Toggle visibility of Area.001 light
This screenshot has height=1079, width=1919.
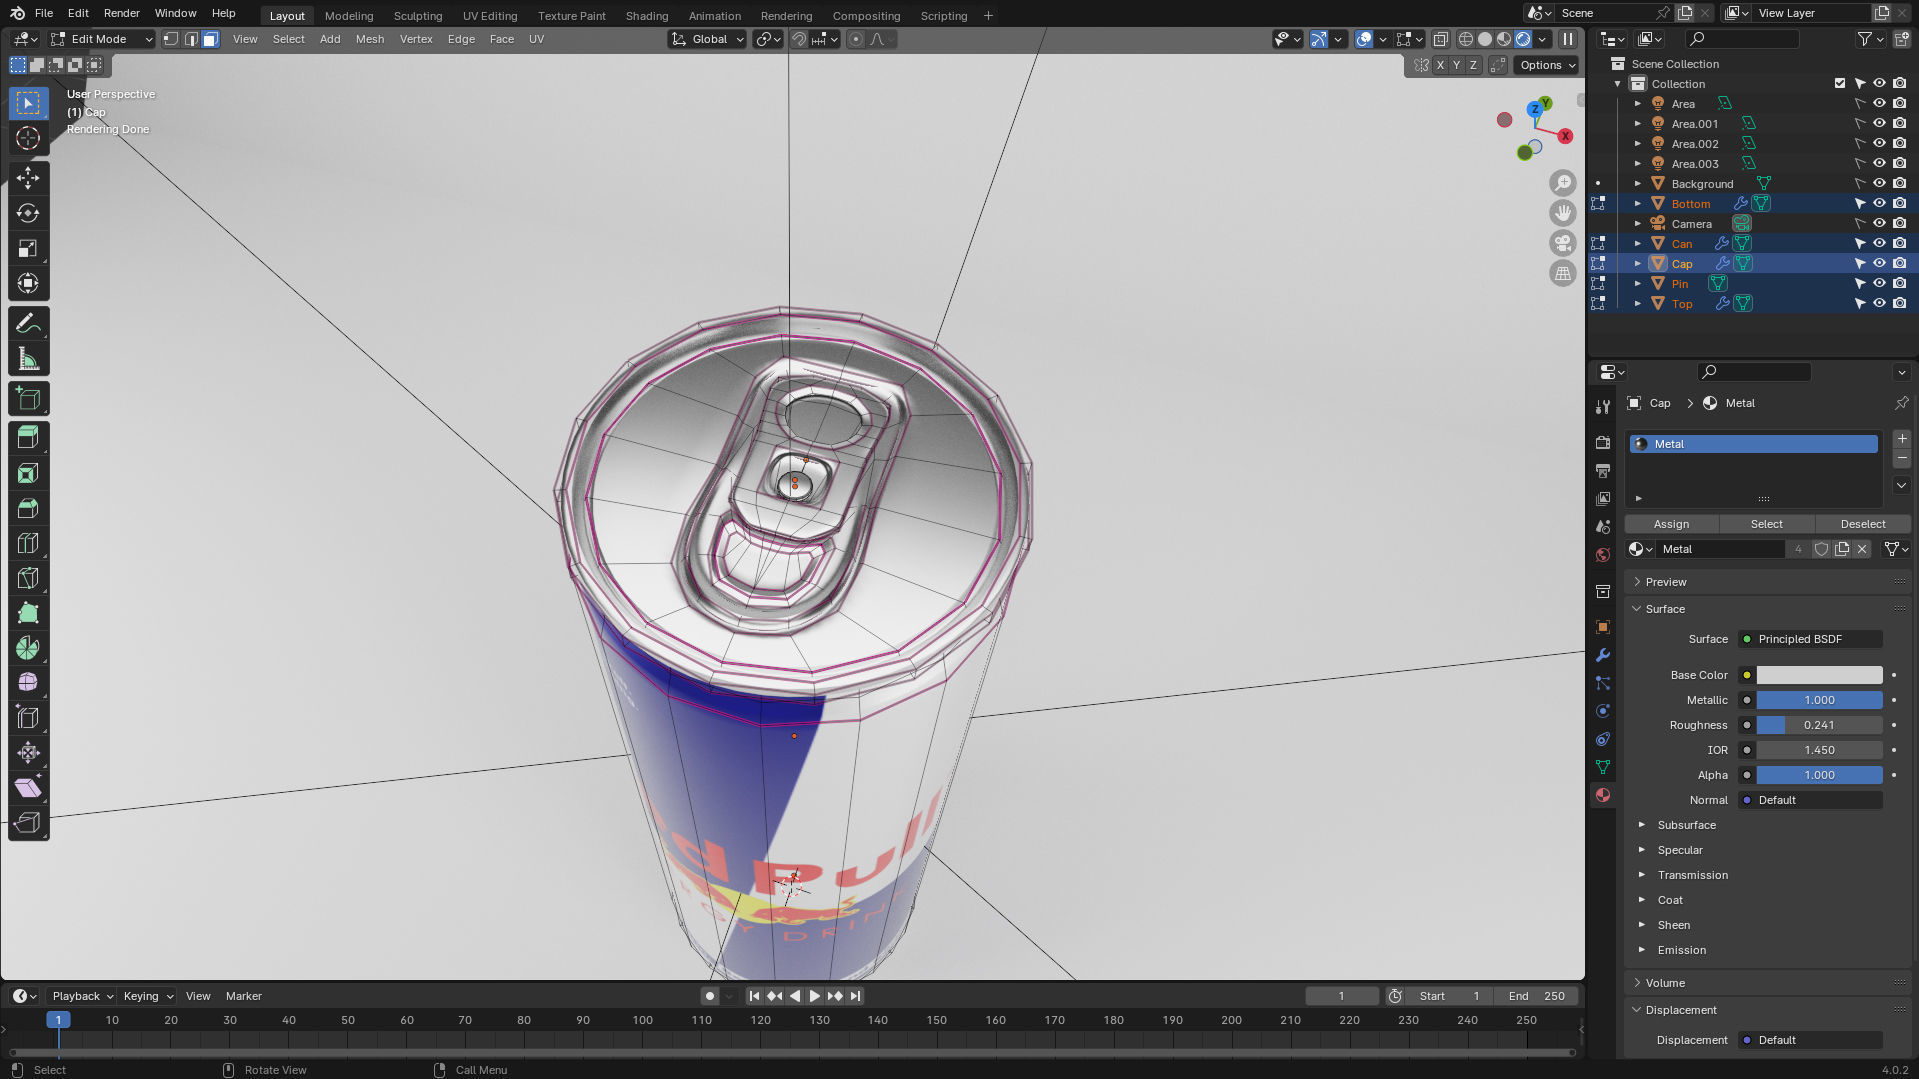click(x=1879, y=124)
